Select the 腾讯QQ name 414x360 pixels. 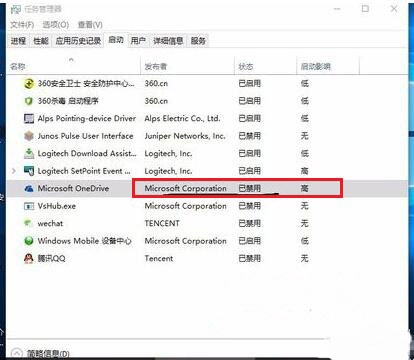(51, 258)
